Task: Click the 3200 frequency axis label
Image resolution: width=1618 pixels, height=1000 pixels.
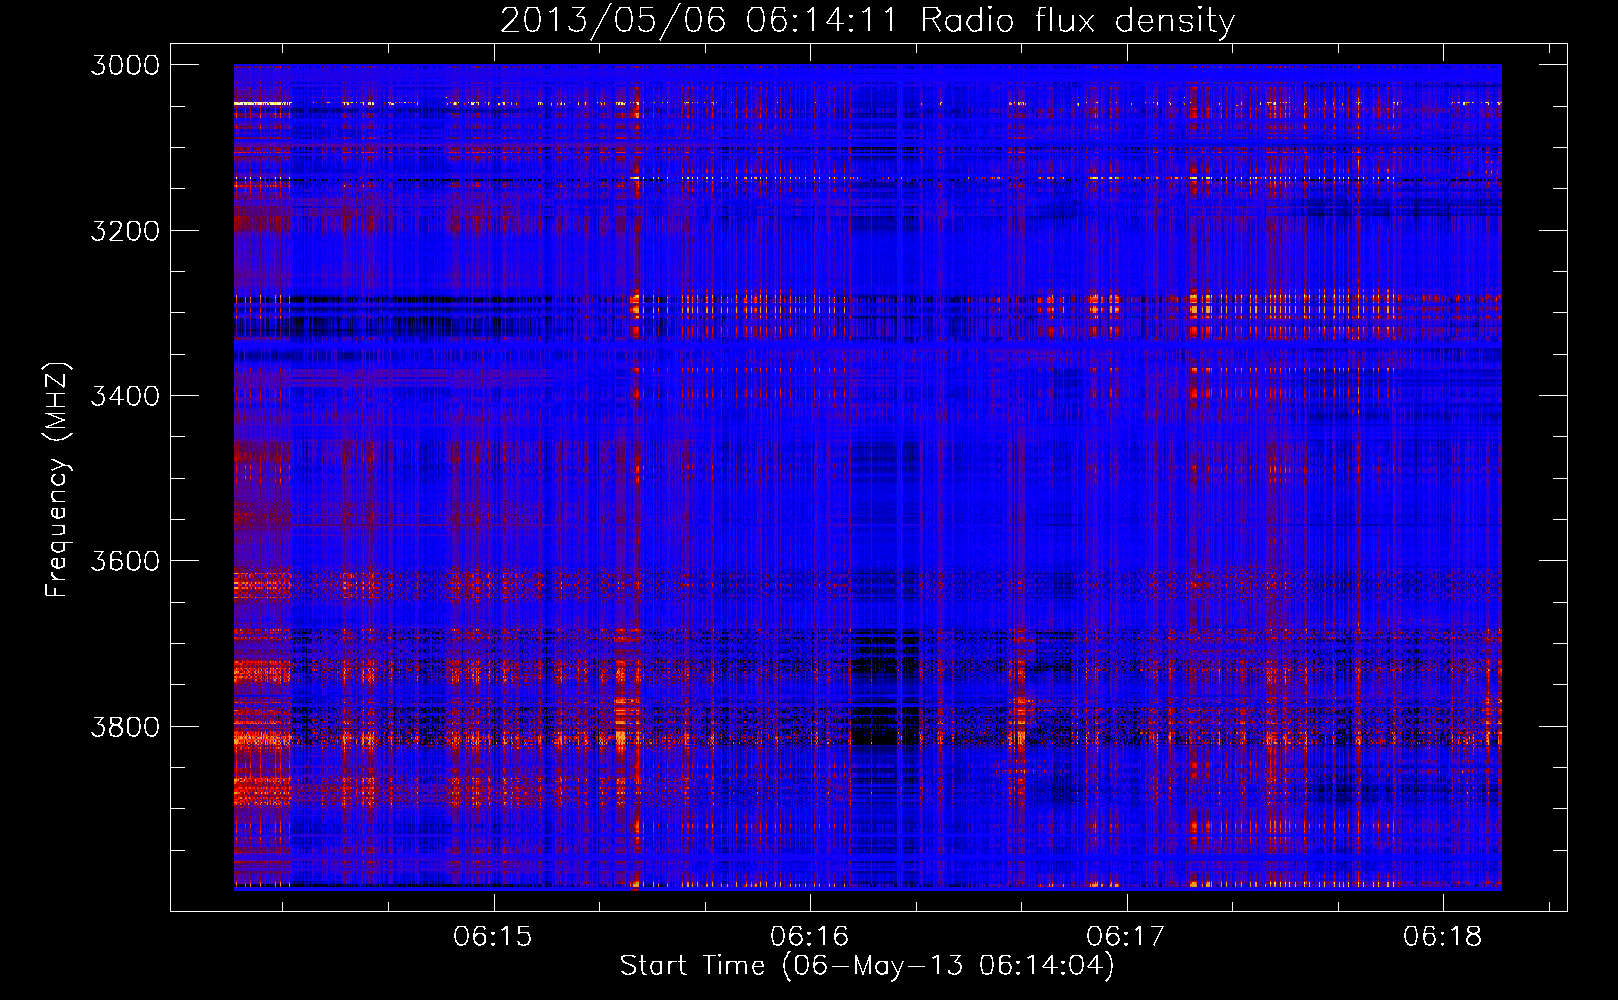Action: tap(125, 231)
